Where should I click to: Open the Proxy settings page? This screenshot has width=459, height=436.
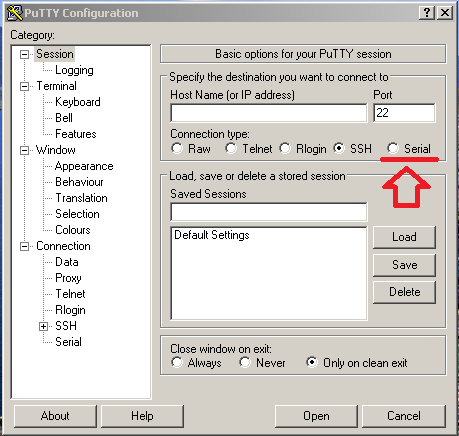(68, 278)
